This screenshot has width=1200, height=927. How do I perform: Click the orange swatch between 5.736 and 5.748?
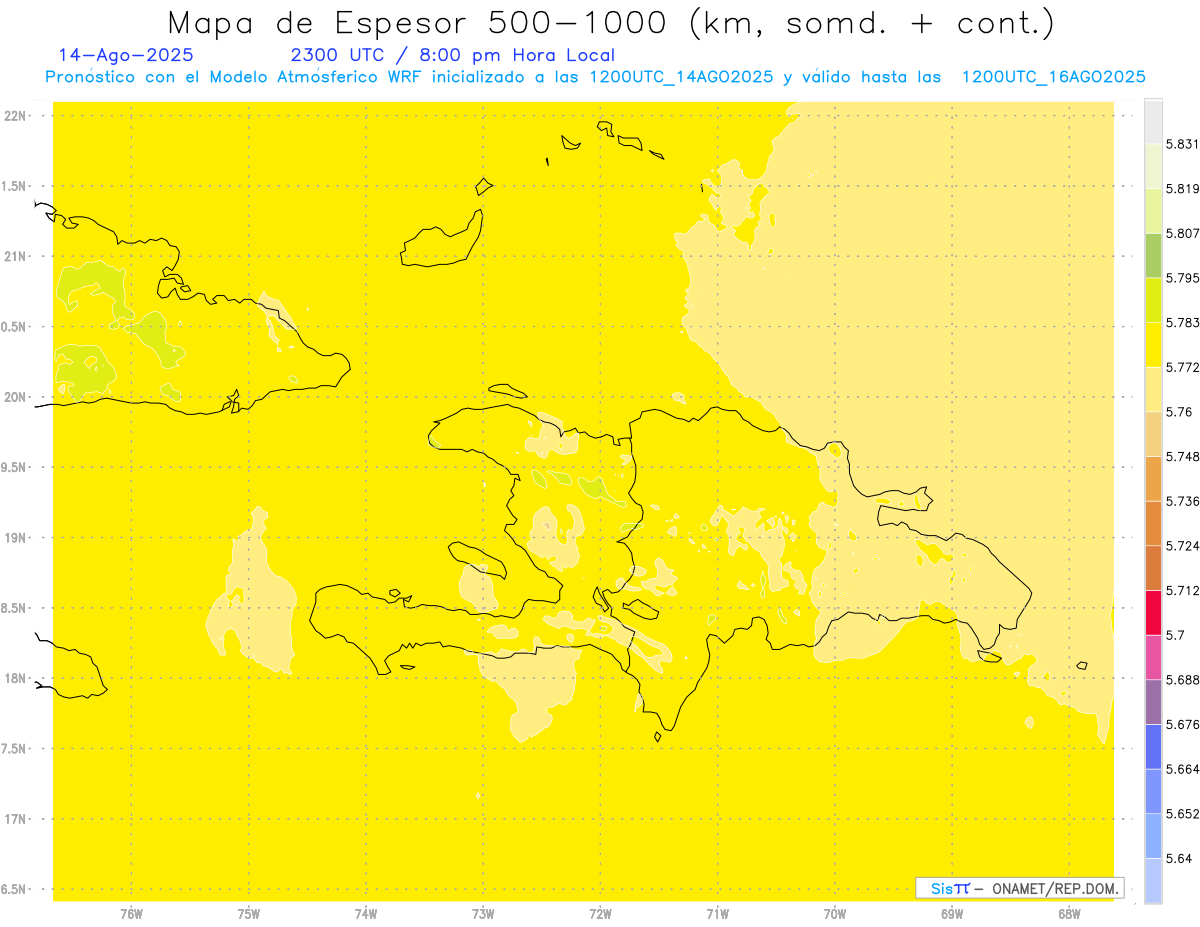[1153, 478]
